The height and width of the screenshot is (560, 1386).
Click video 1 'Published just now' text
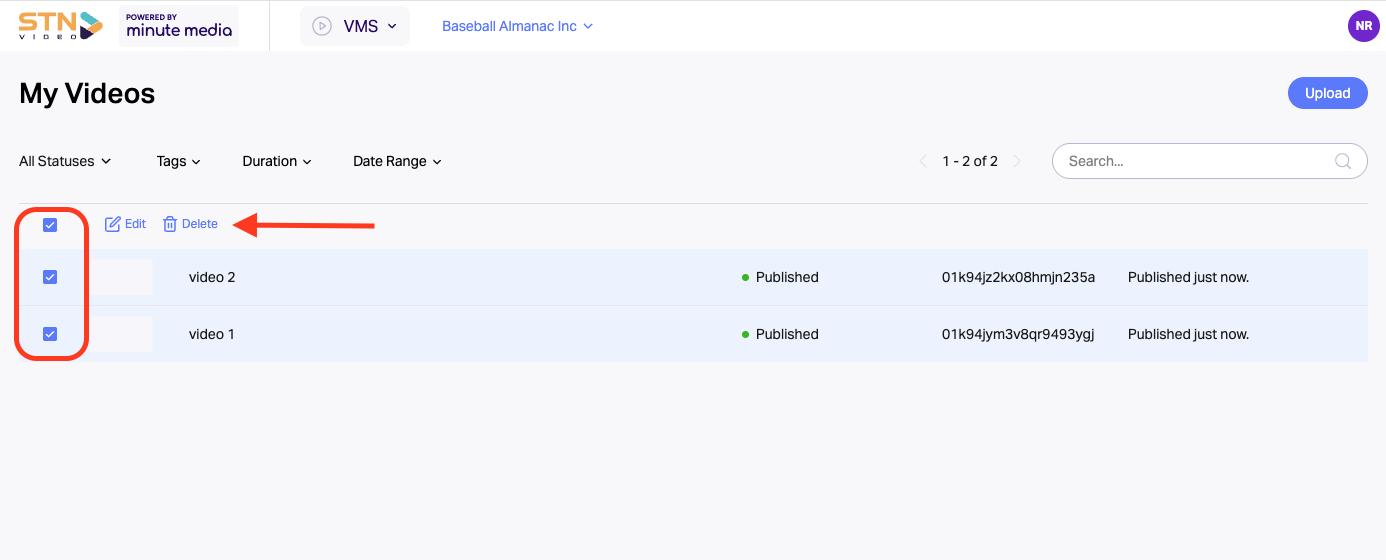[1188, 334]
